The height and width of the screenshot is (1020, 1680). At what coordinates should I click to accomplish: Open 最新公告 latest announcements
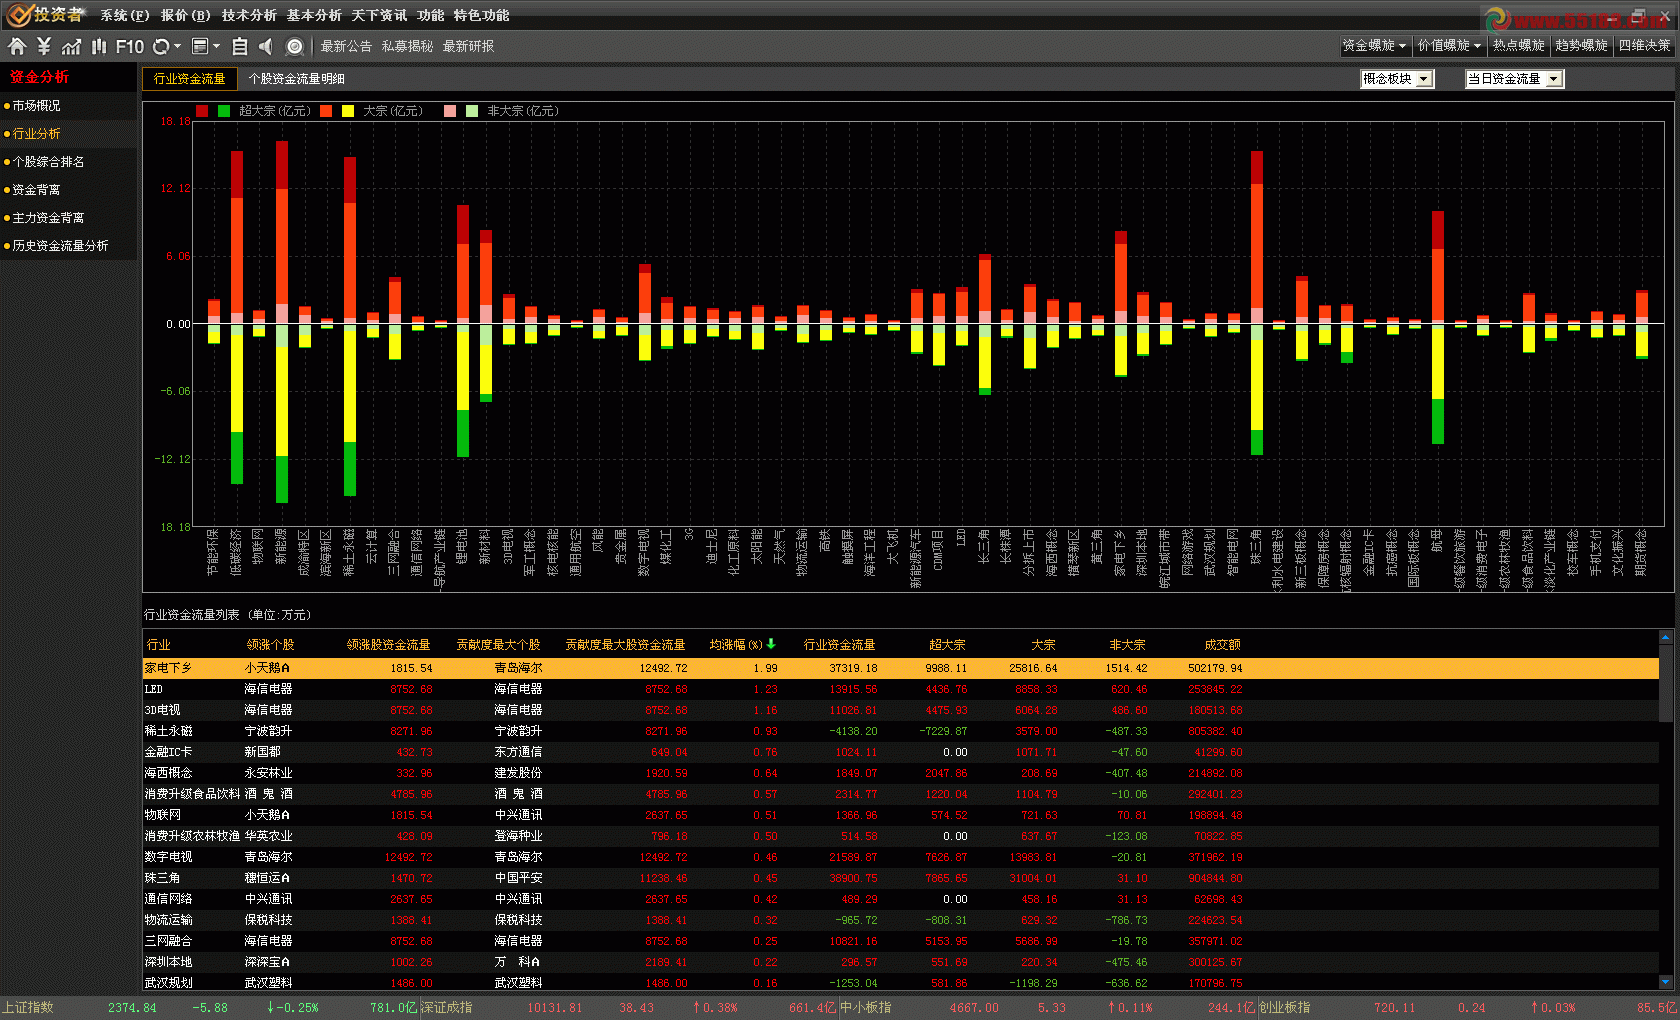[x=346, y=46]
